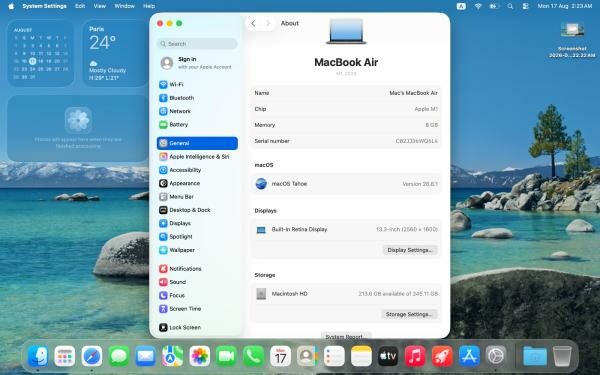
Task: Click the sidebar Search field
Action: coord(197,44)
